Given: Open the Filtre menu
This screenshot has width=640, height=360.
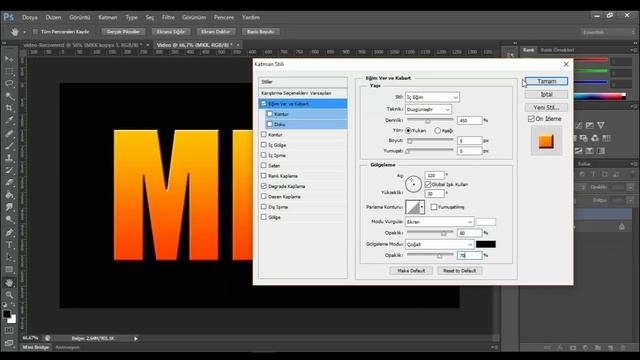Looking at the screenshot, I should tap(168, 17).
